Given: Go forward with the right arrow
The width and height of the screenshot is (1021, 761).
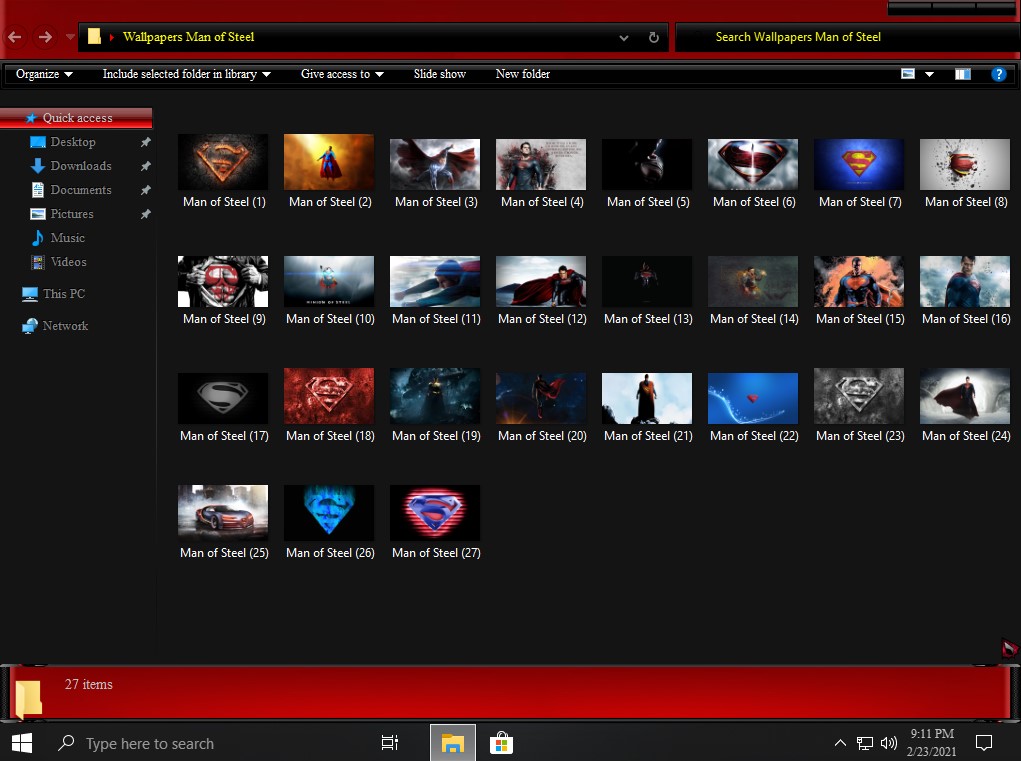Looking at the screenshot, I should tap(45, 37).
